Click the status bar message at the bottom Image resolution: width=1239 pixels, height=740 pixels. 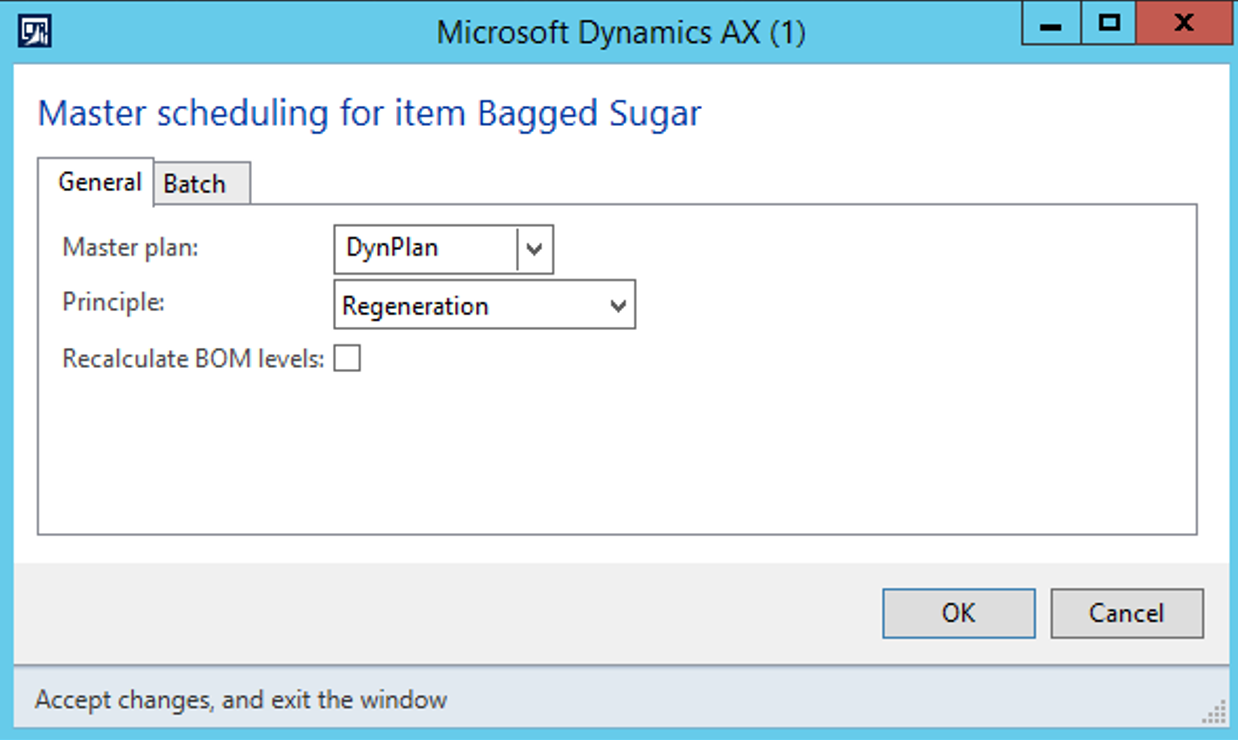coord(240,699)
